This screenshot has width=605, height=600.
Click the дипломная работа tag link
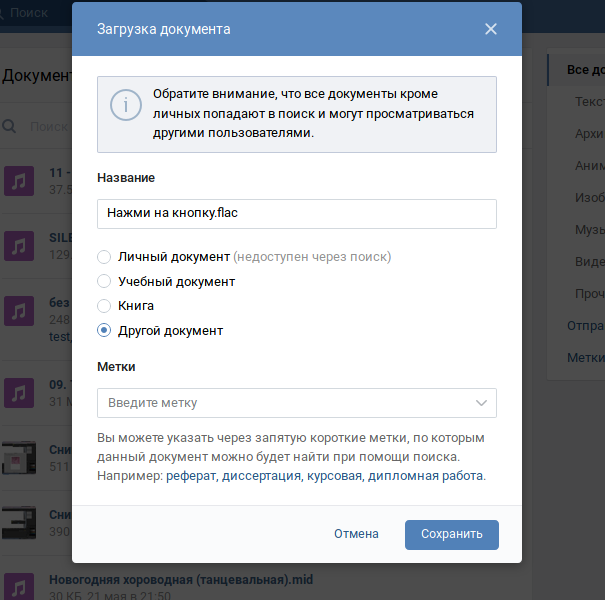425,476
